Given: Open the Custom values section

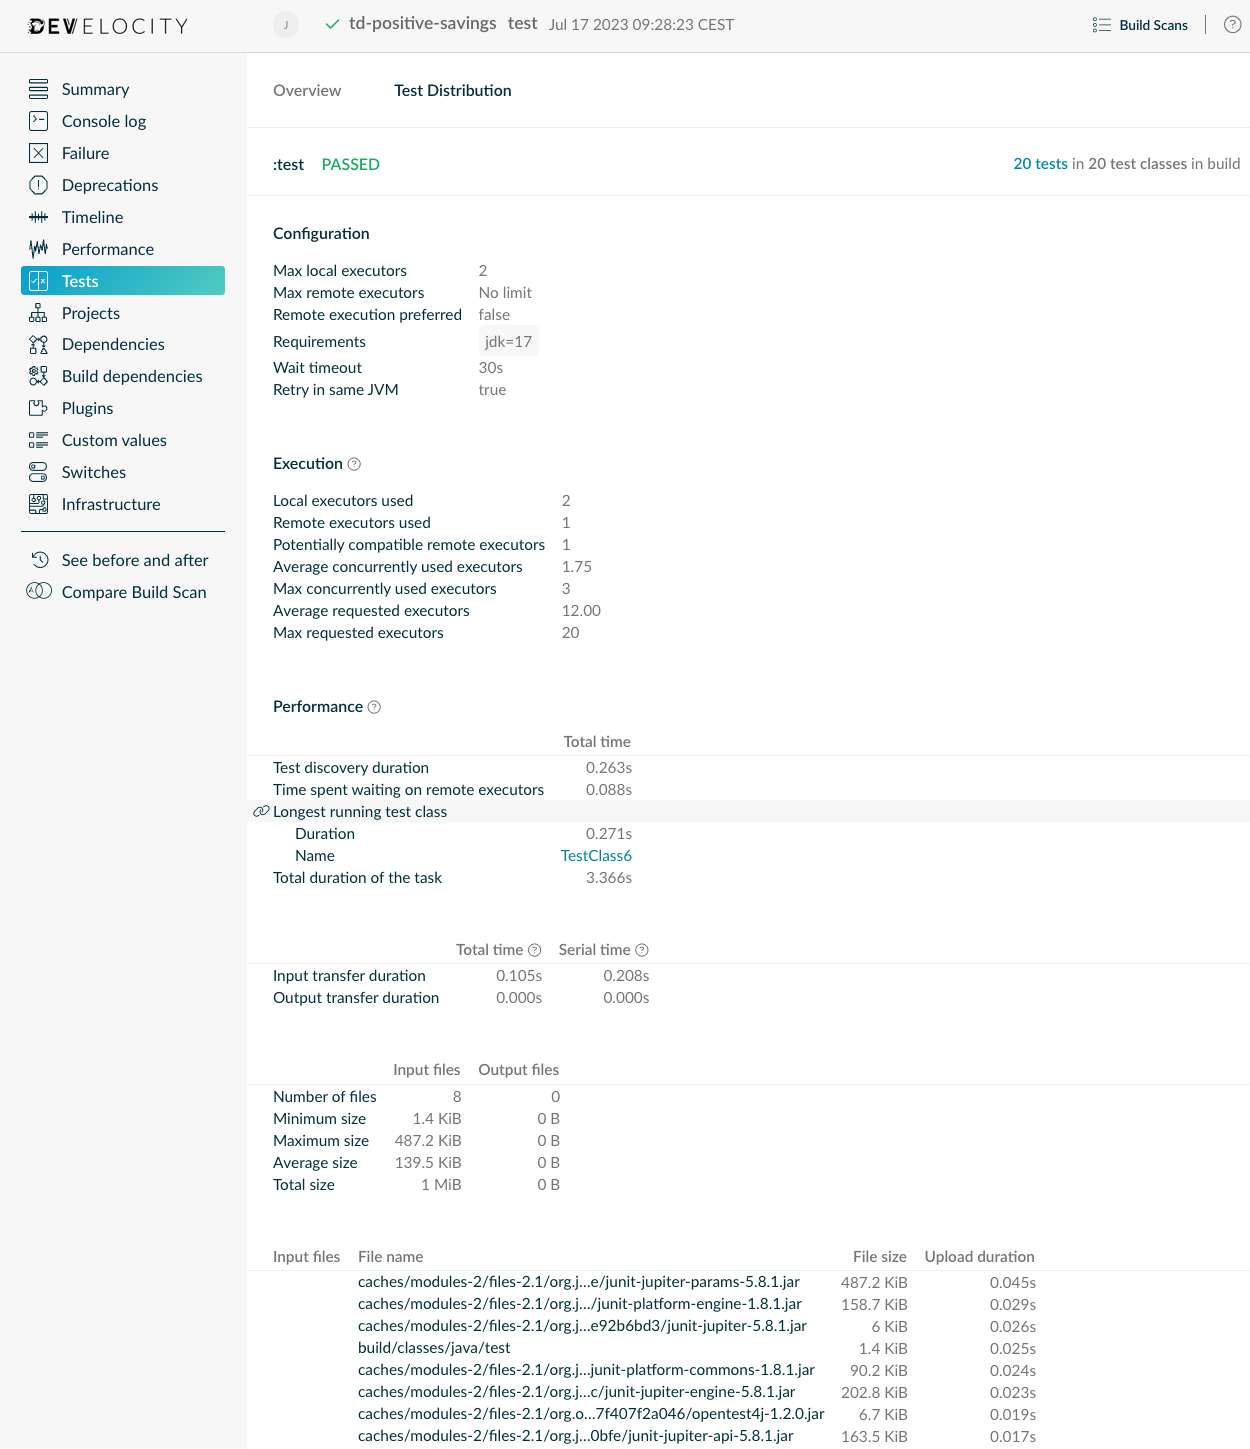Looking at the screenshot, I should point(113,440).
